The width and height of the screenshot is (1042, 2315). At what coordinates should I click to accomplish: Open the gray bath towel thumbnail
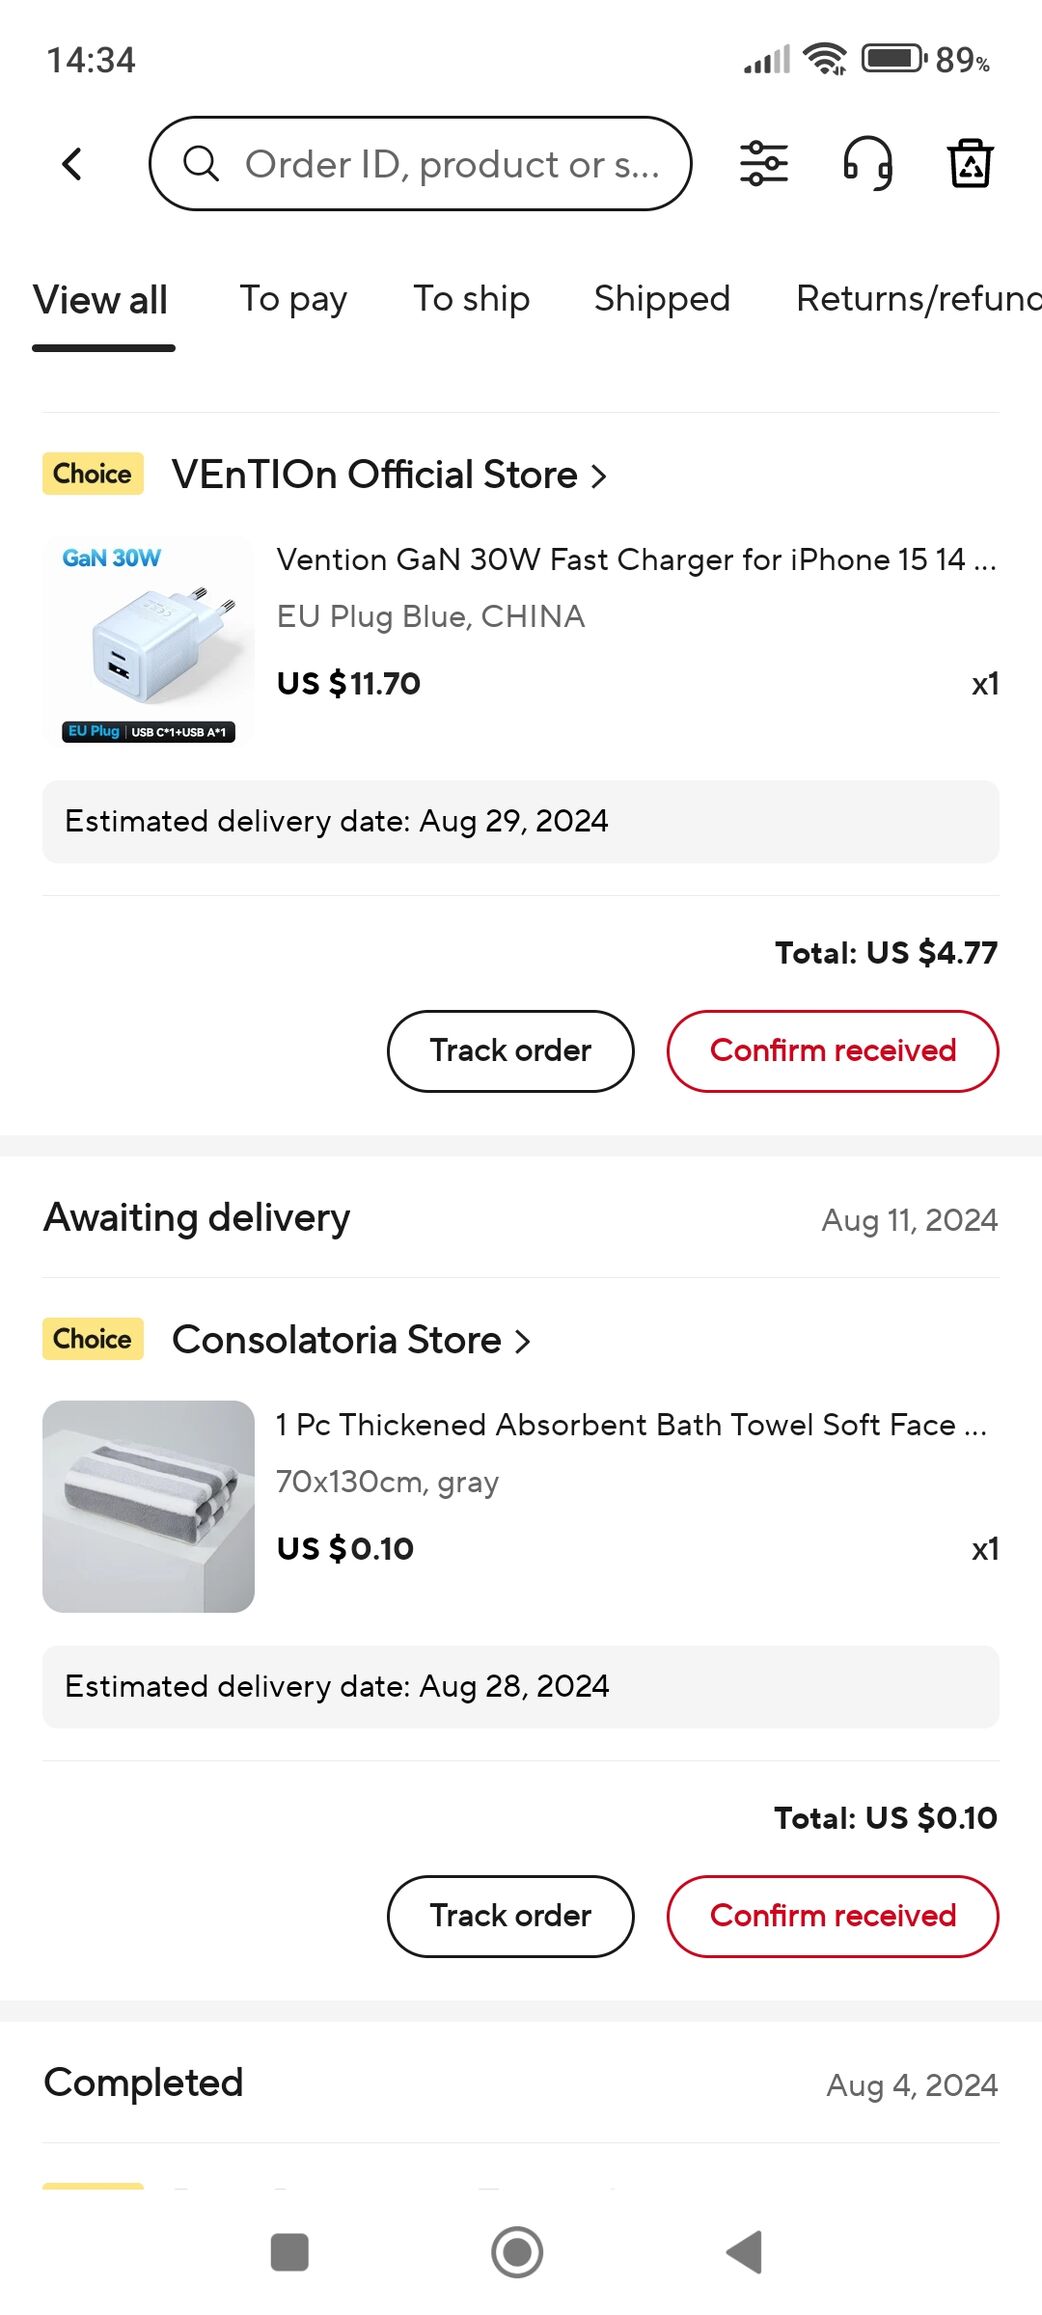point(148,1506)
